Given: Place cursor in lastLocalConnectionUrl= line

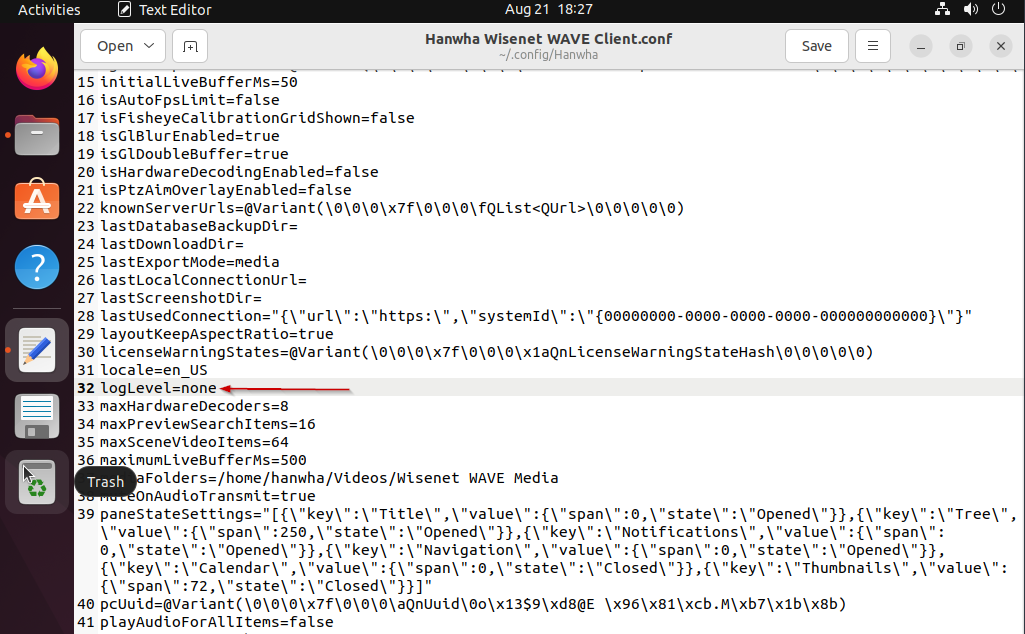Looking at the screenshot, I should click(x=203, y=280).
